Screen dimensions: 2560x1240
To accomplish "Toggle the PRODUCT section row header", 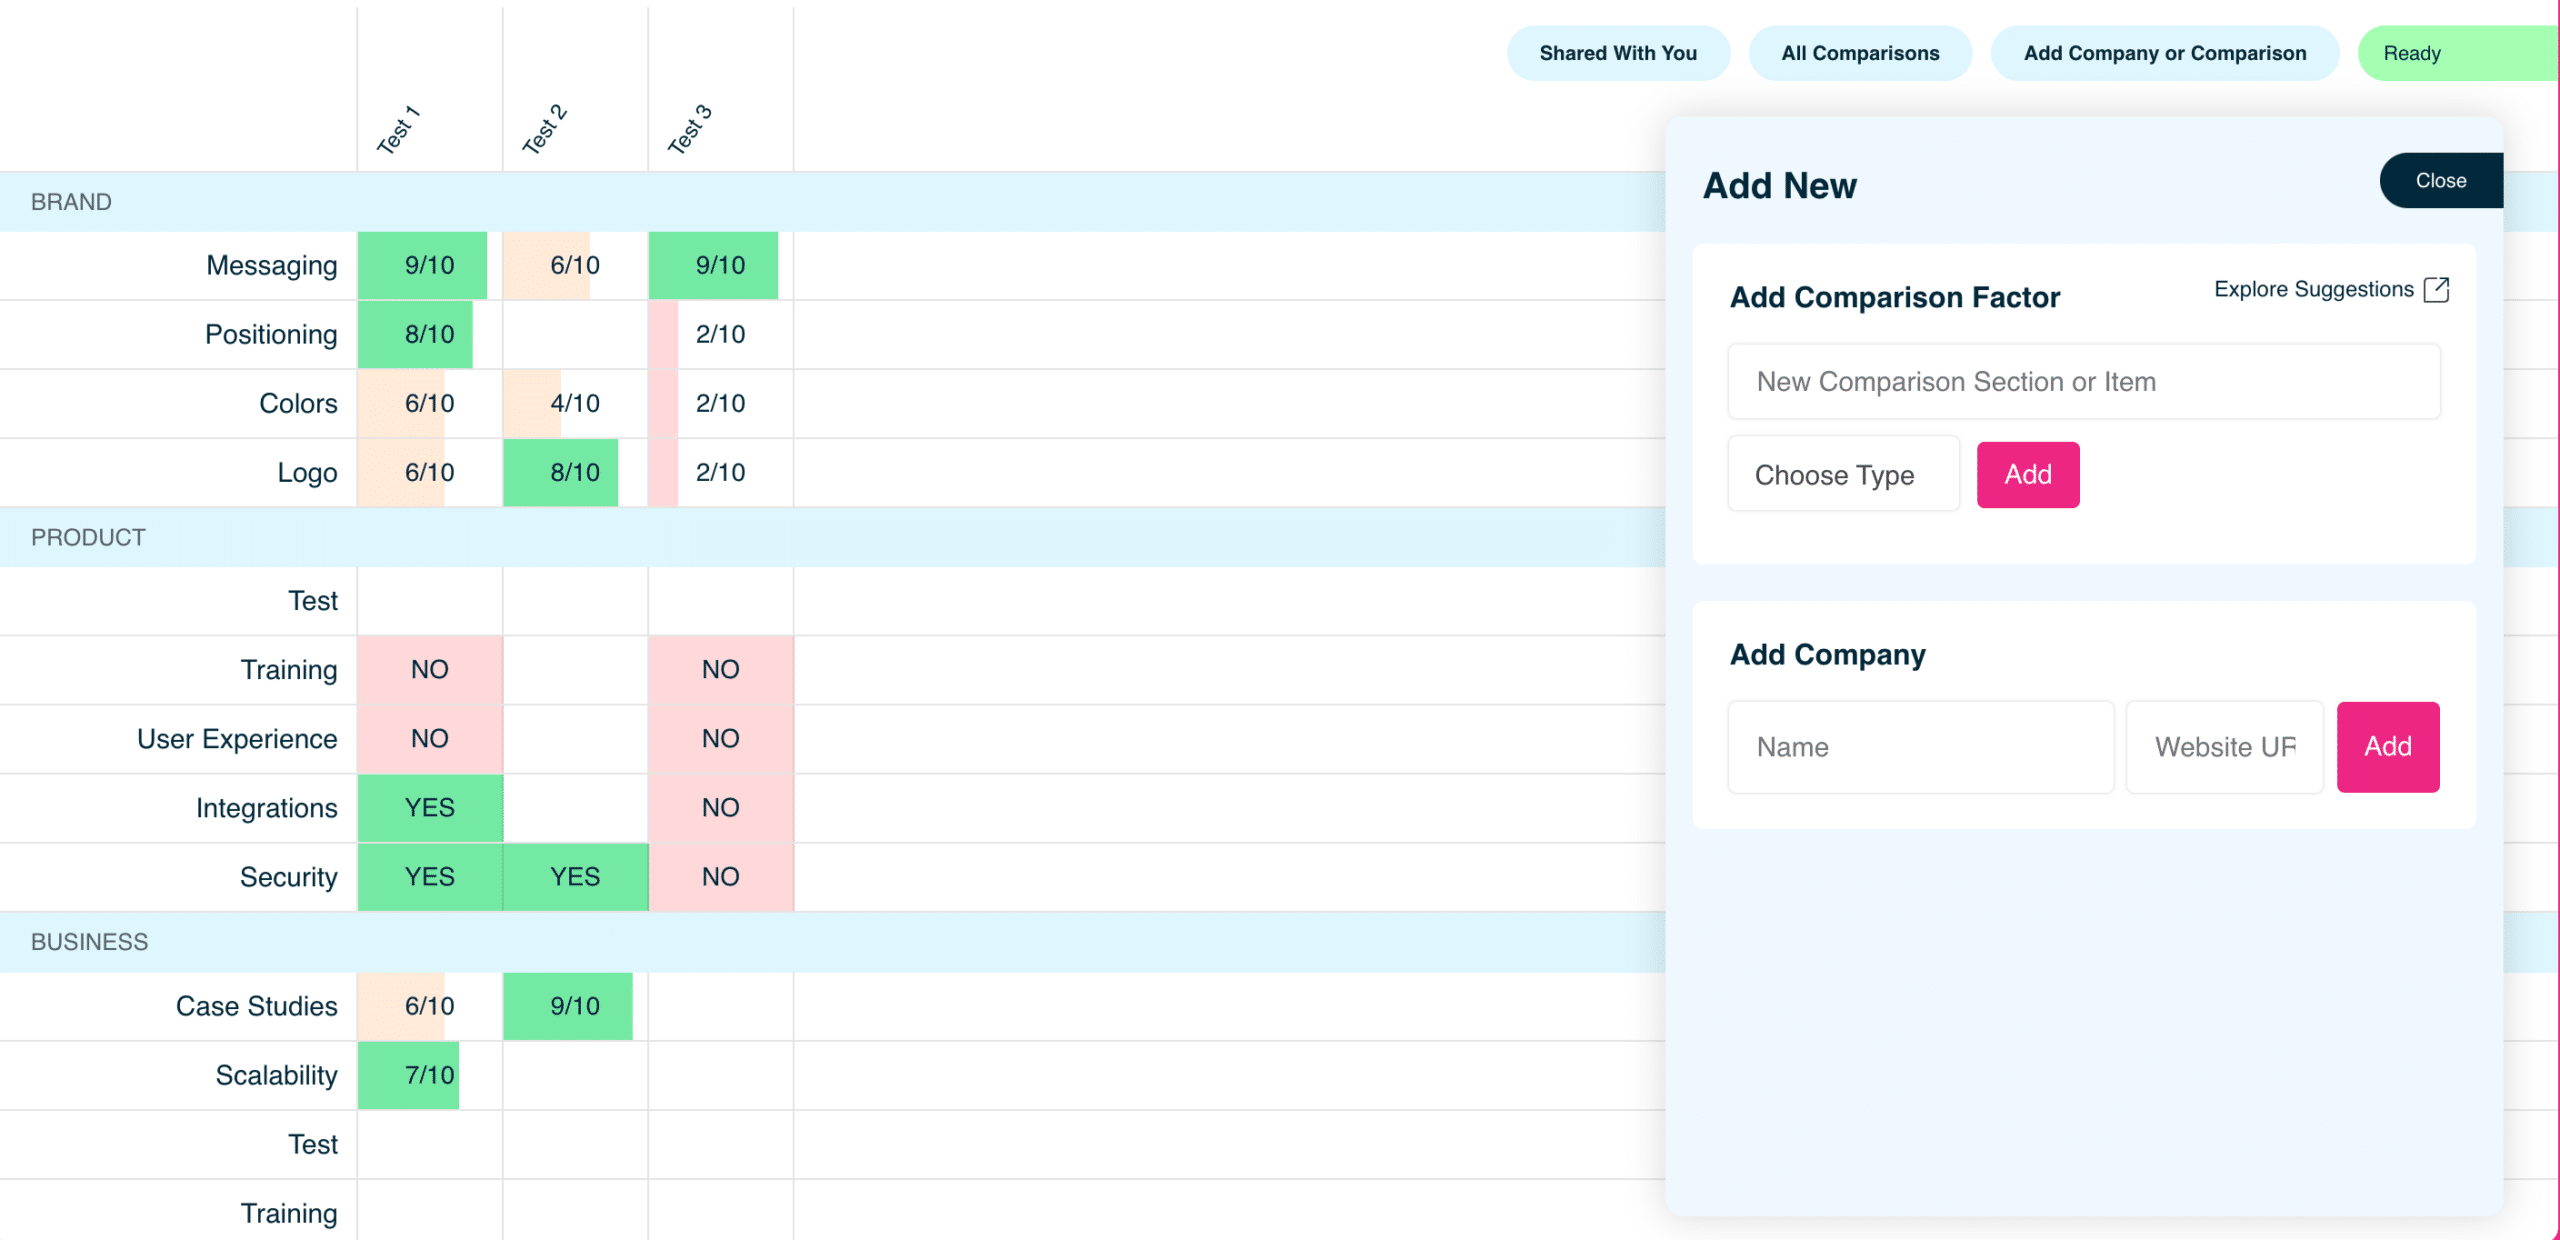I will (90, 537).
